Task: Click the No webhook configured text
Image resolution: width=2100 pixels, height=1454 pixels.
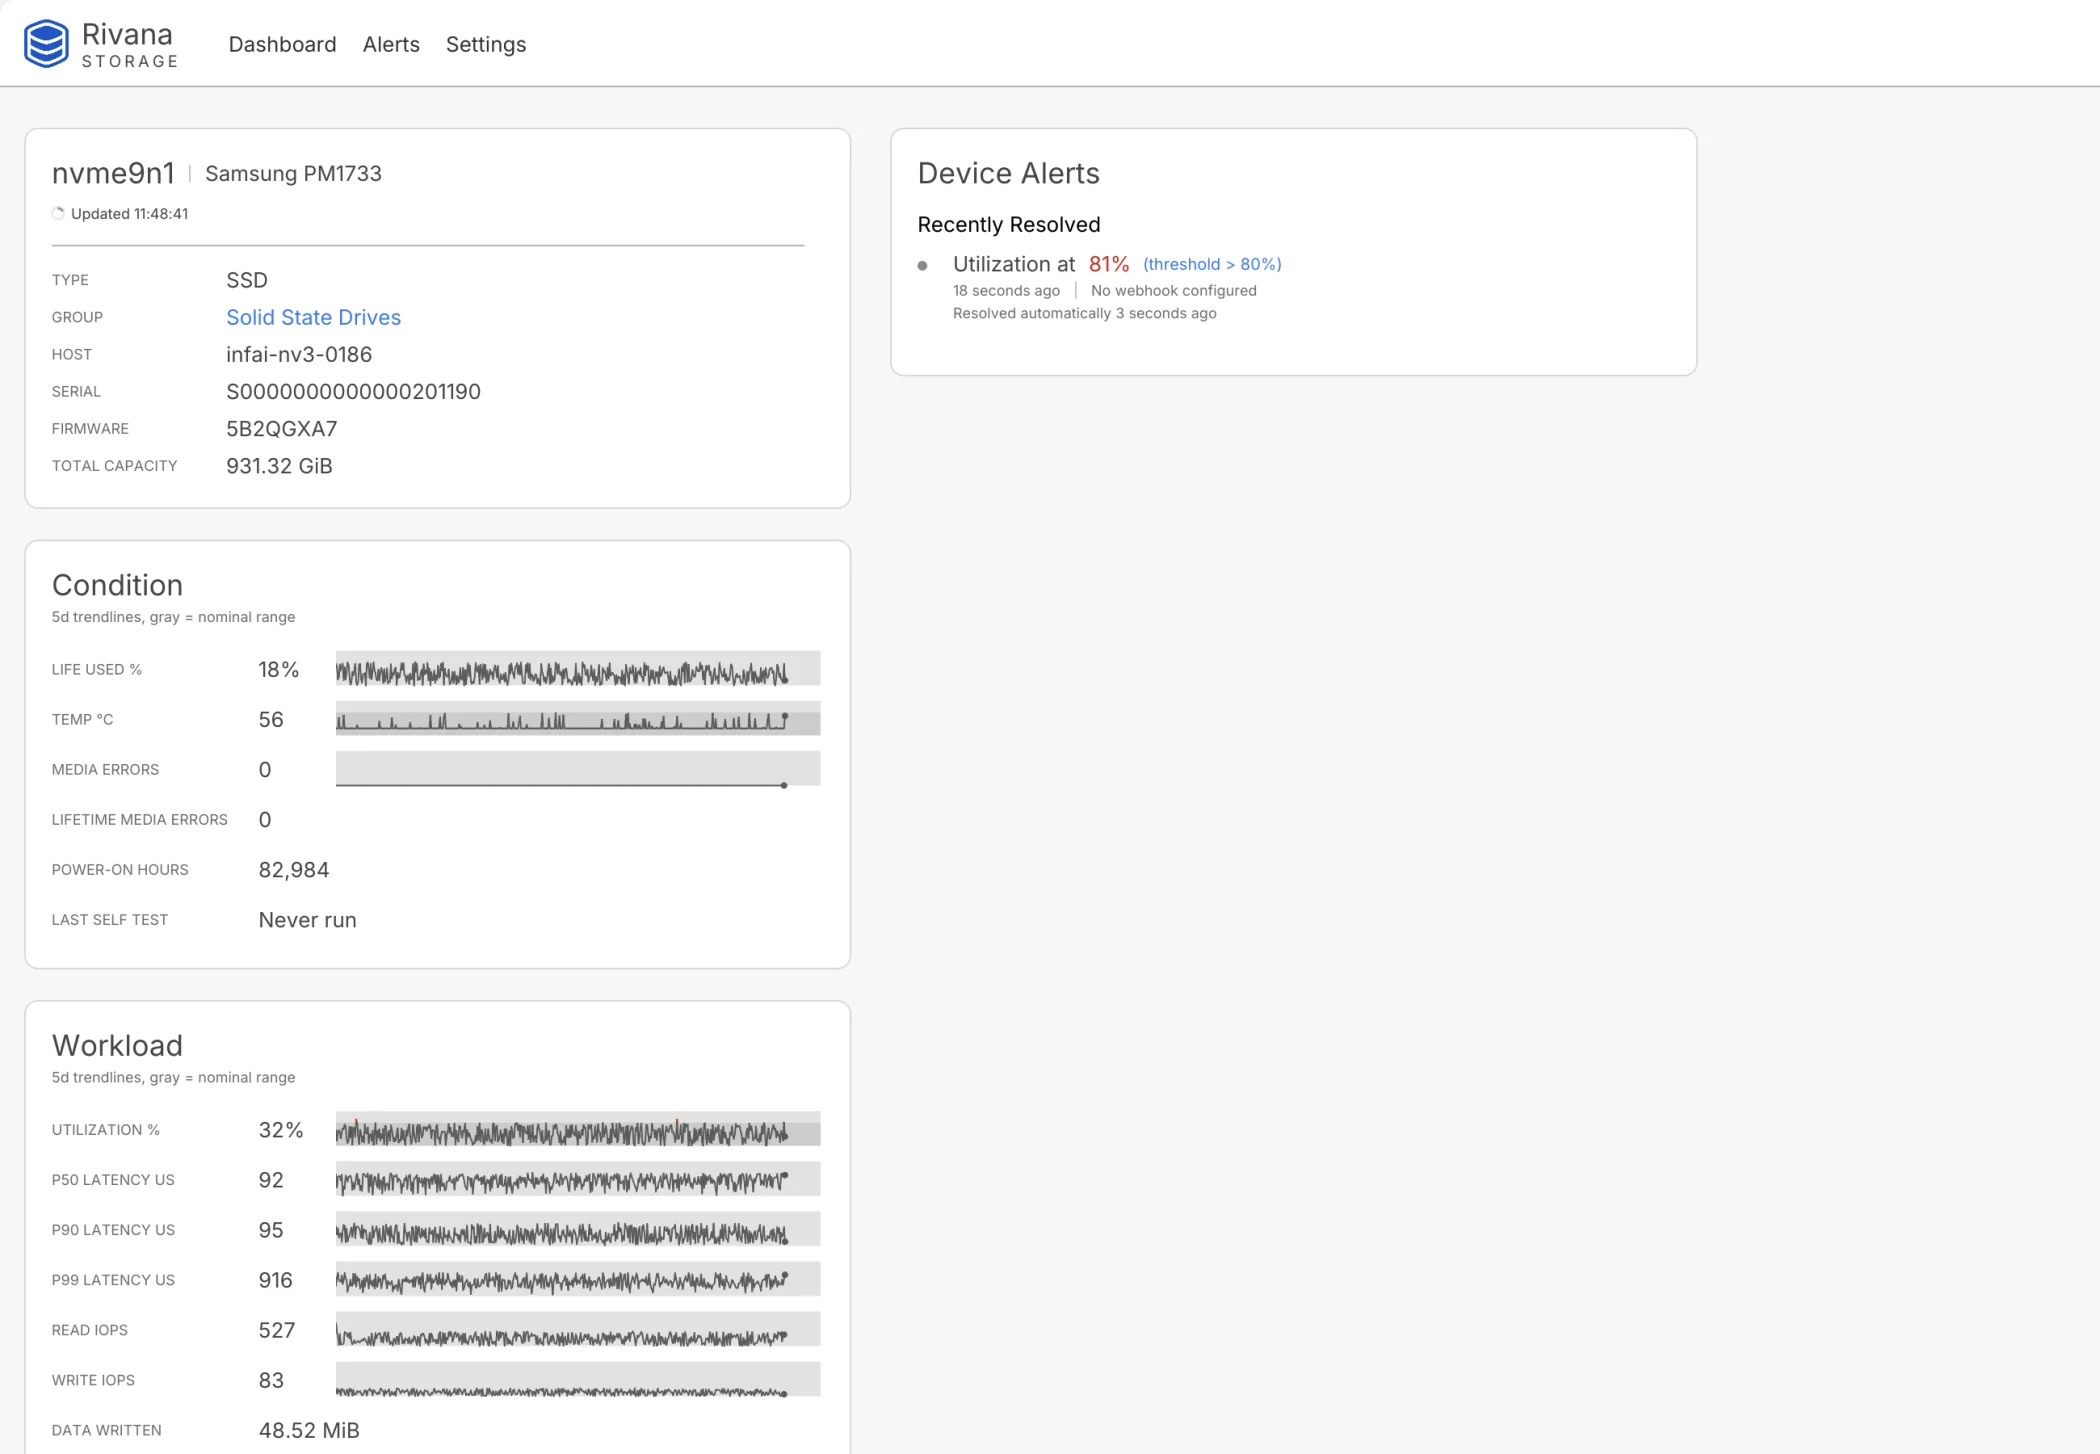Action: [1174, 291]
